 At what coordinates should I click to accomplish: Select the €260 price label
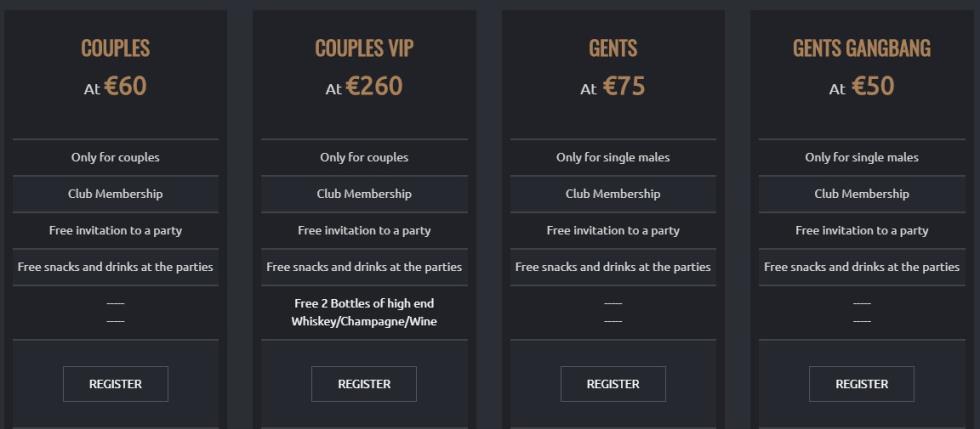374,86
